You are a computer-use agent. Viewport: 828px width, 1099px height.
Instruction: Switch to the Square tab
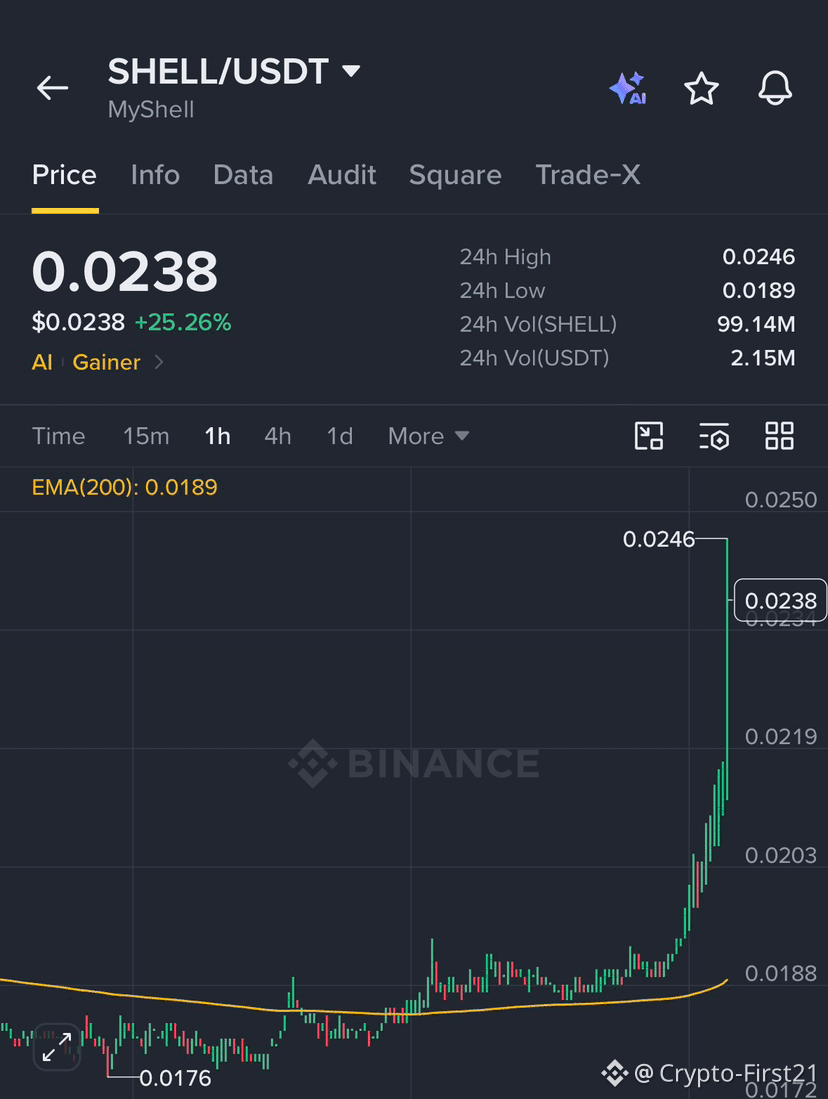(x=455, y=175)
